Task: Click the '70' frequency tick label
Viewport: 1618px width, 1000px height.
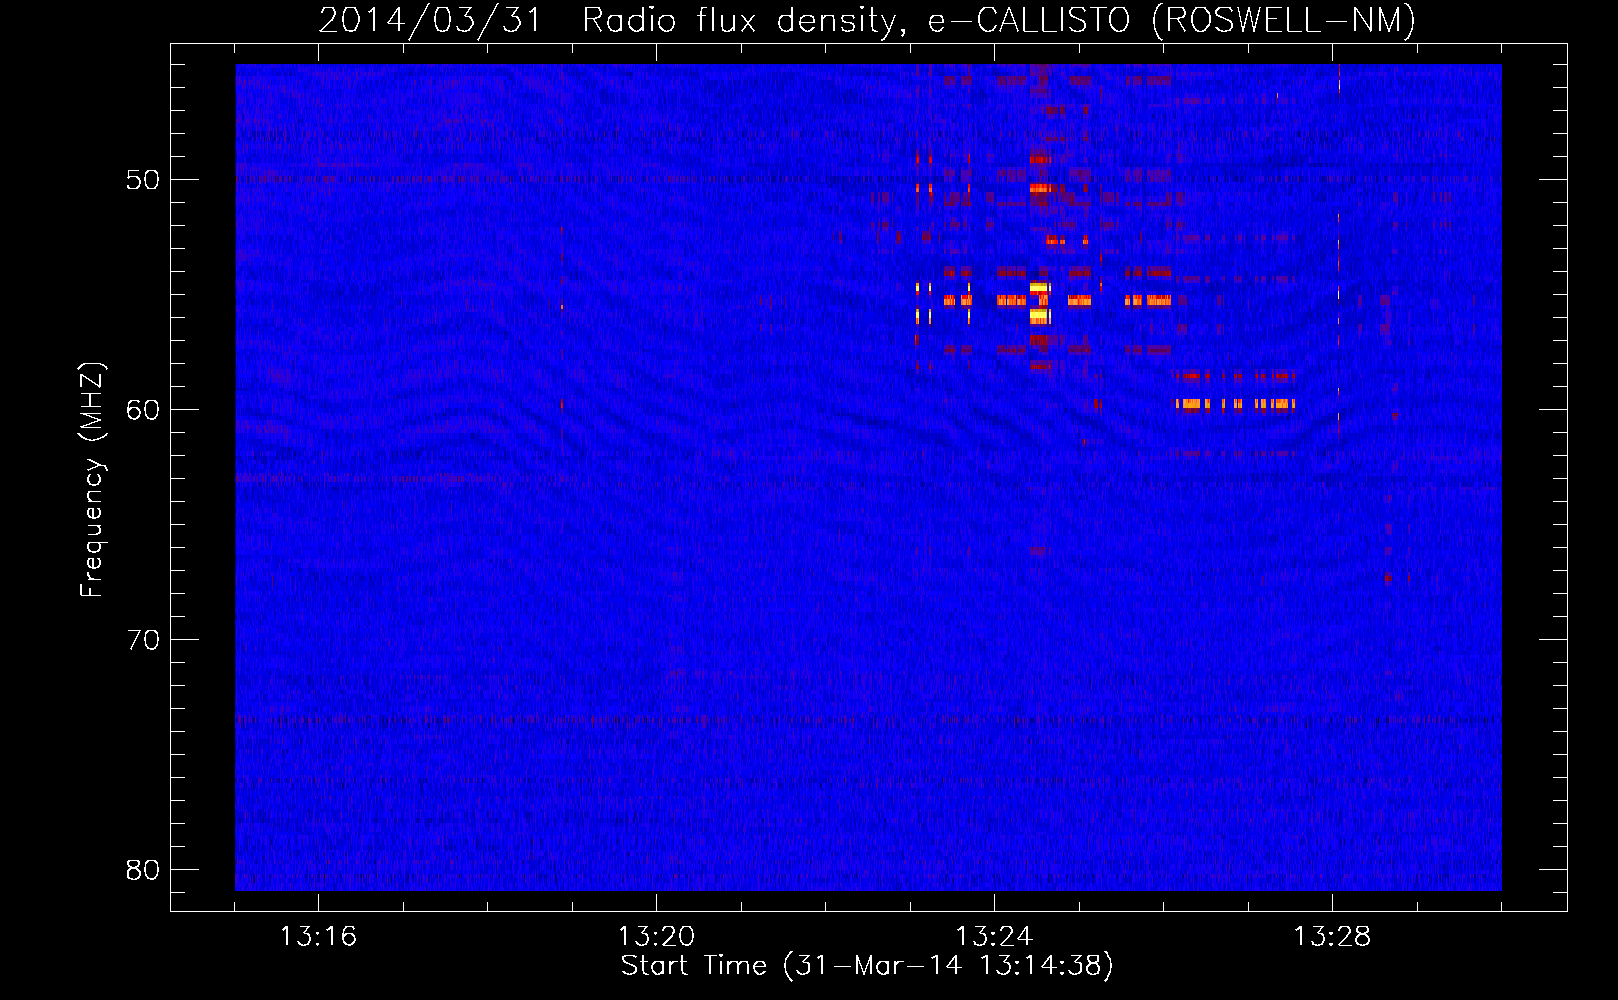Action: point(143,640)
